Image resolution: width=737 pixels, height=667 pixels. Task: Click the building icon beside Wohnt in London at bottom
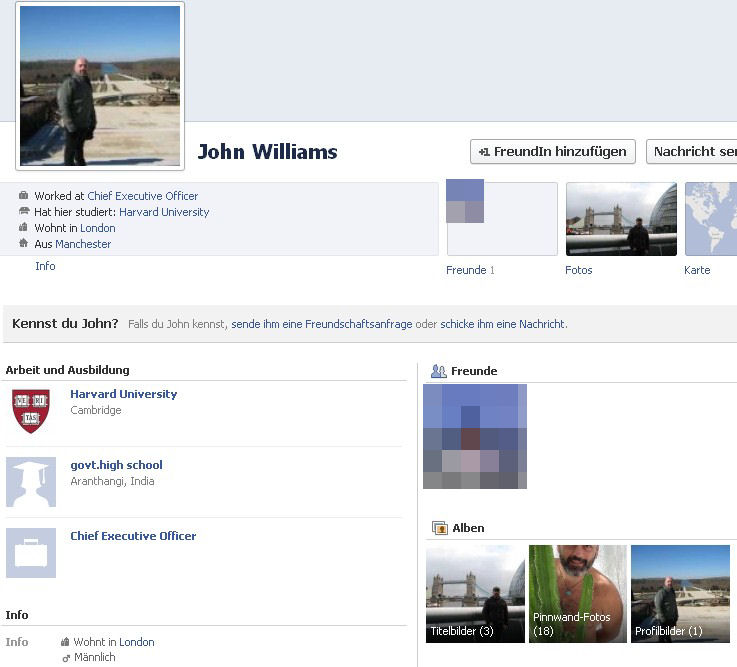tap(65, 641)
